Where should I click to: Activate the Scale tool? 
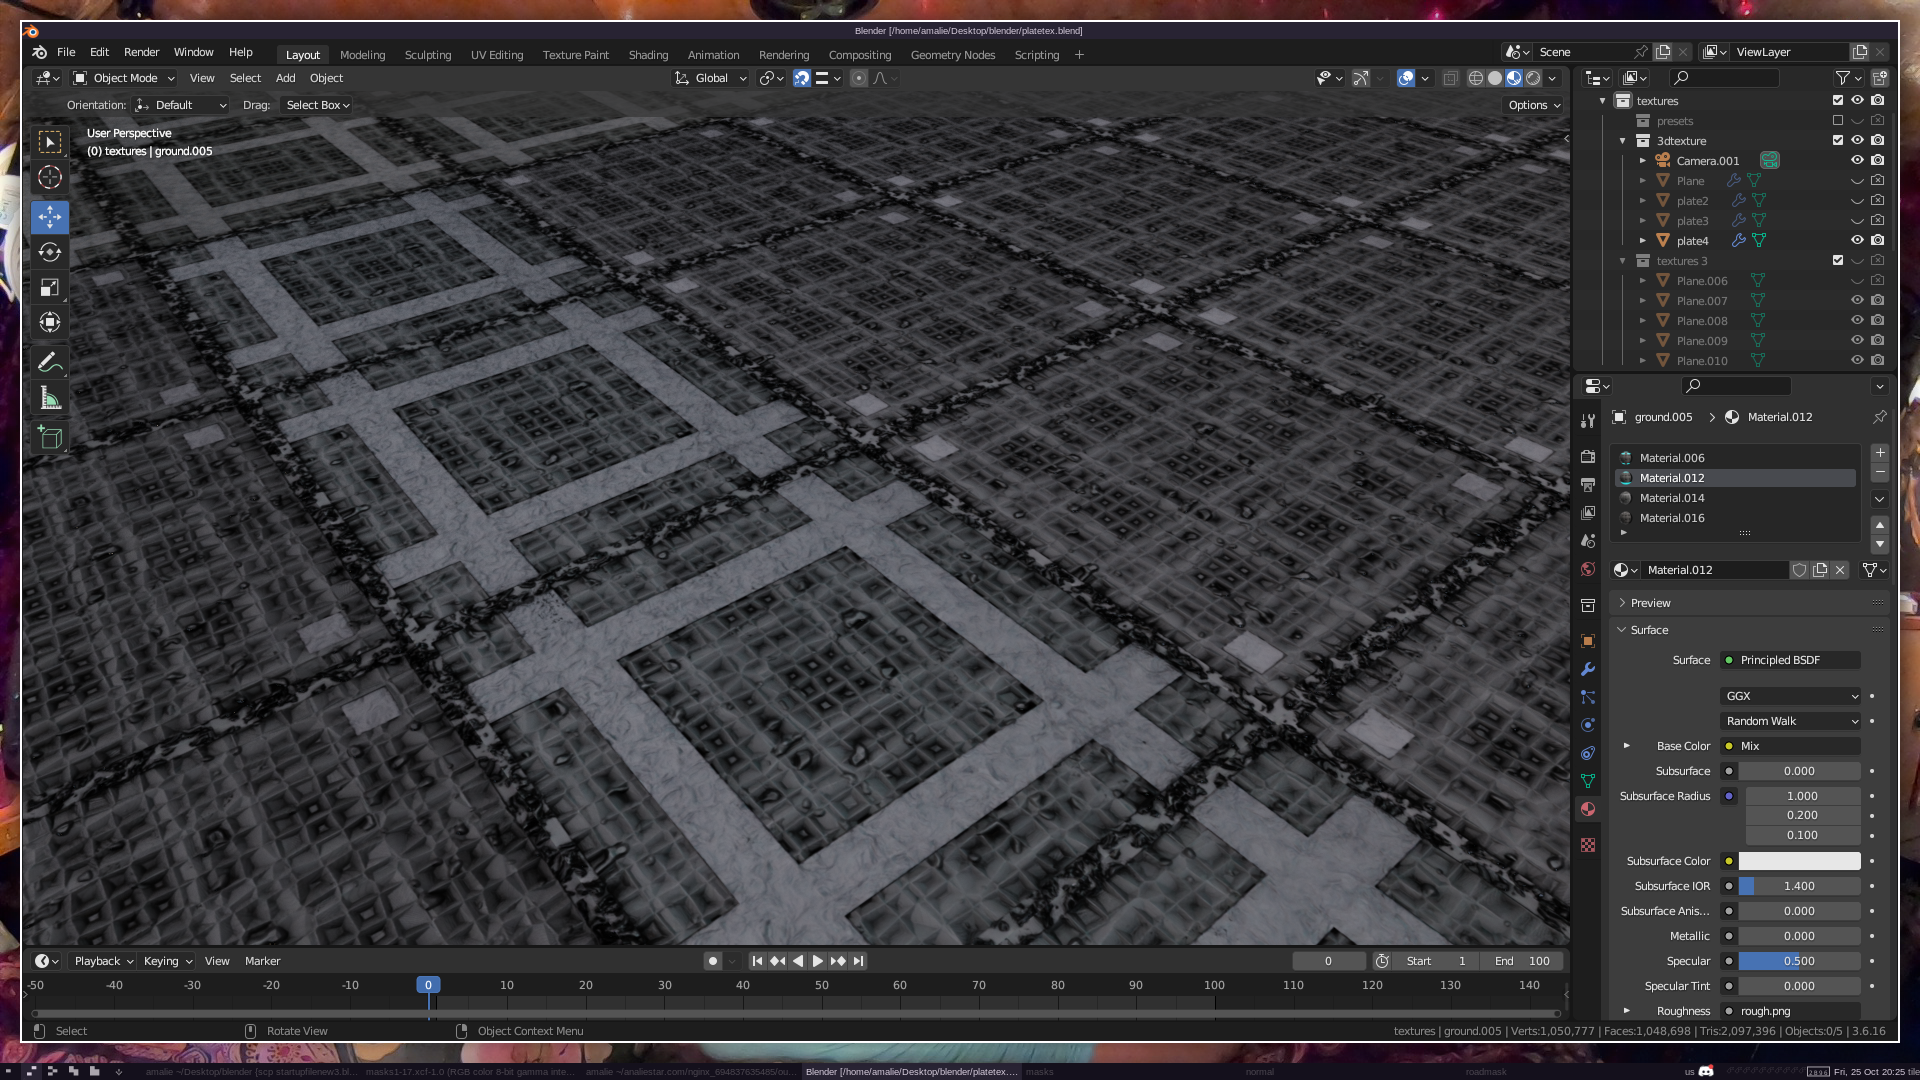point(50,288)
